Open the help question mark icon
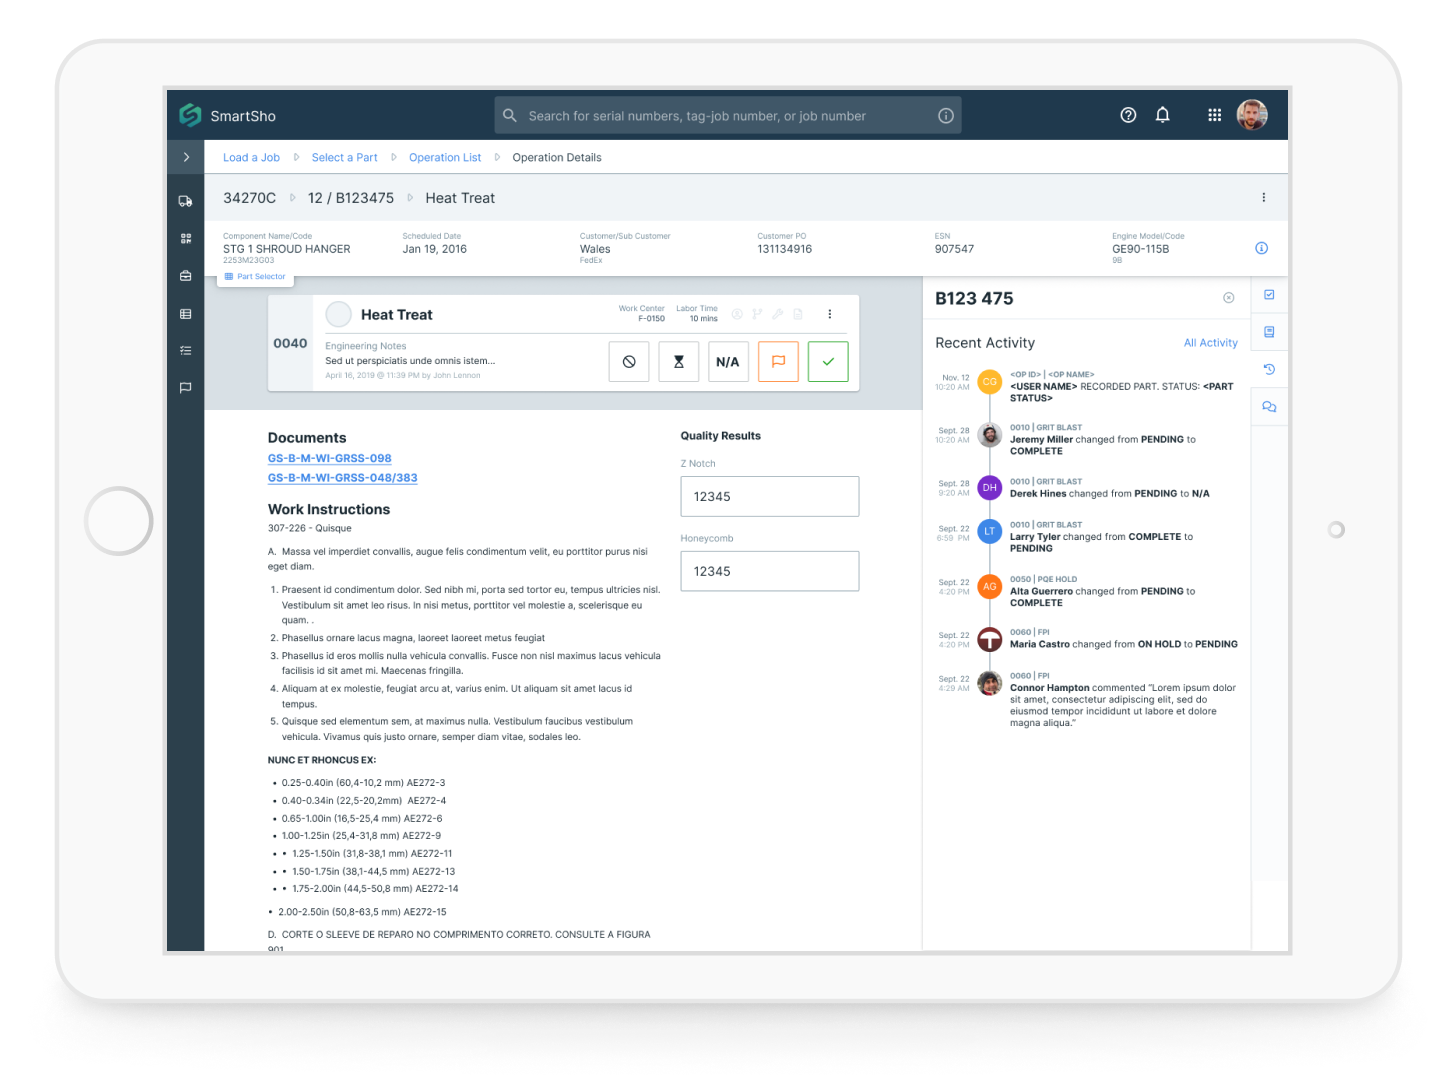Image resolution: width=1455 pixels, height=1086 pixels. click(1128, 115)
